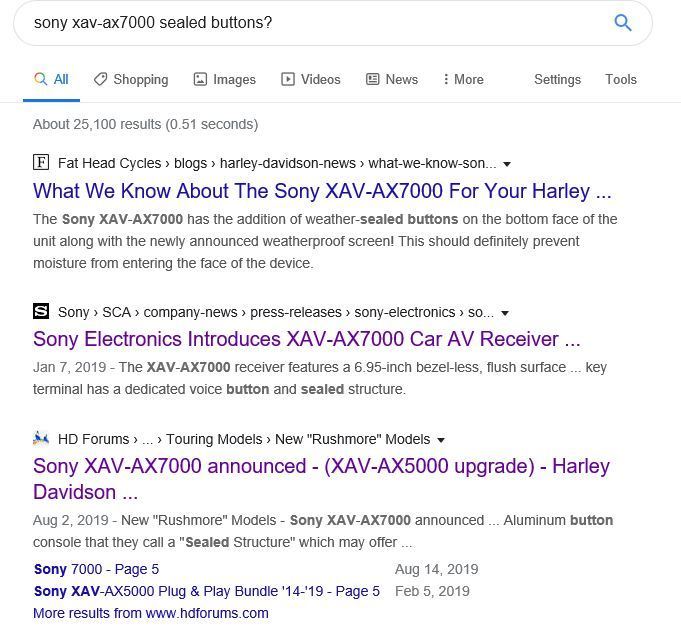
Task: Open 'Sony Electronics Introduces XAV-AX7000' result
Action: [307, 339]
